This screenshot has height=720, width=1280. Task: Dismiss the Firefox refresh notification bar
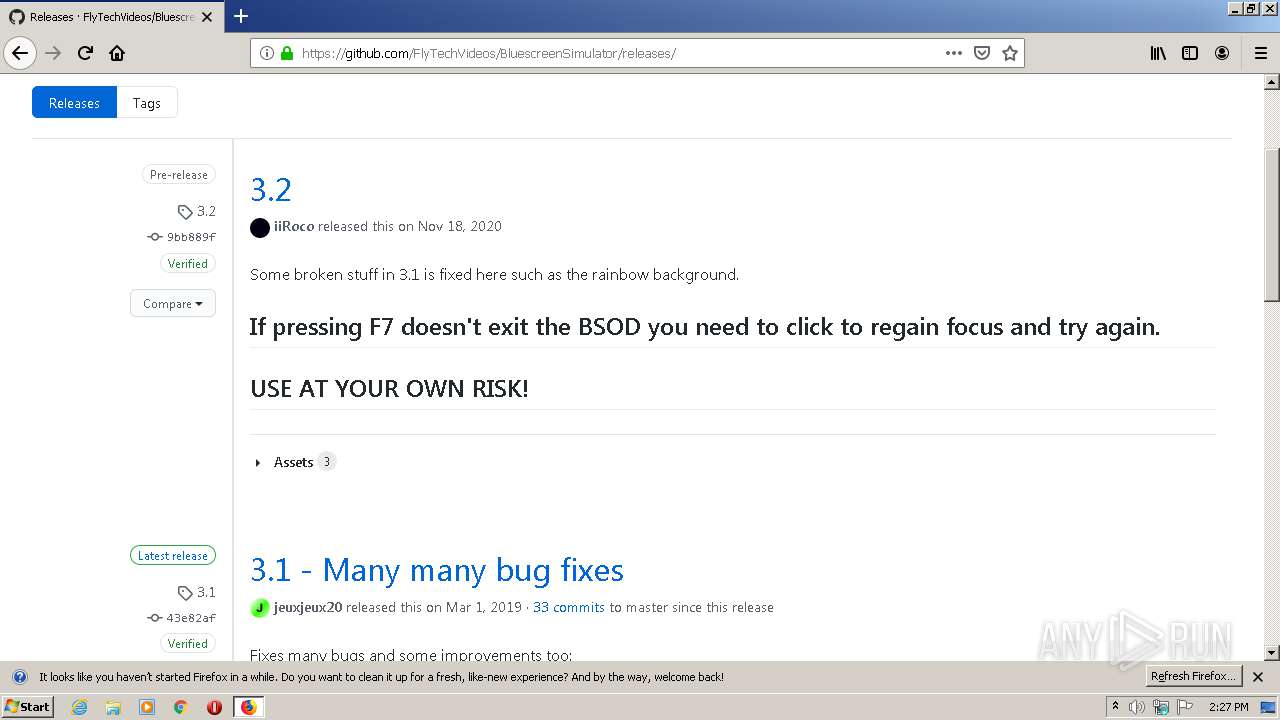point(1258,677)
